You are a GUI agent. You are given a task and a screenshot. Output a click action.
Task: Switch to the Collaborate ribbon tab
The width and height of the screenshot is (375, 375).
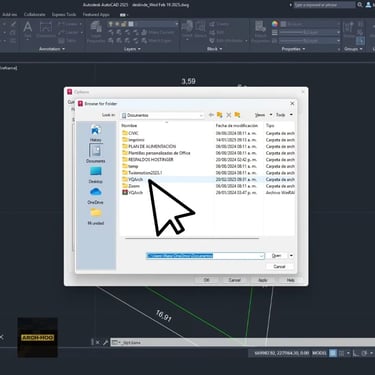[35, 15]
